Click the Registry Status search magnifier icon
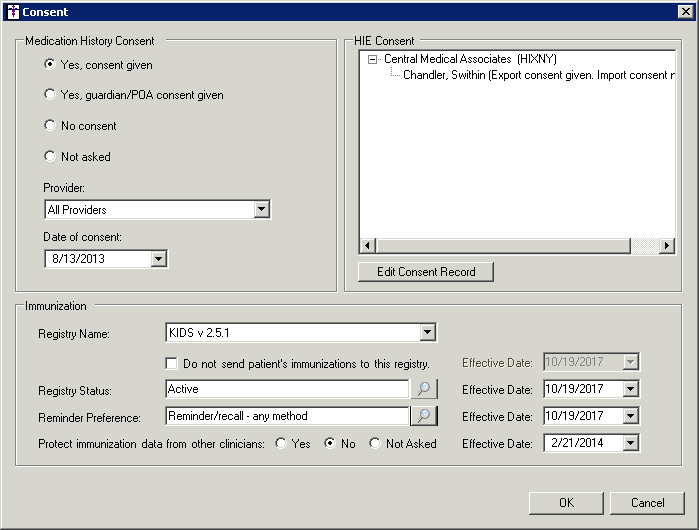 click(x=425, y=389)
